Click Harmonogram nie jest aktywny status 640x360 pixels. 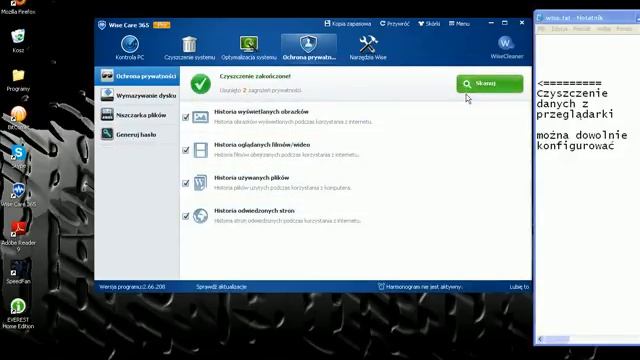click(420, 287)
